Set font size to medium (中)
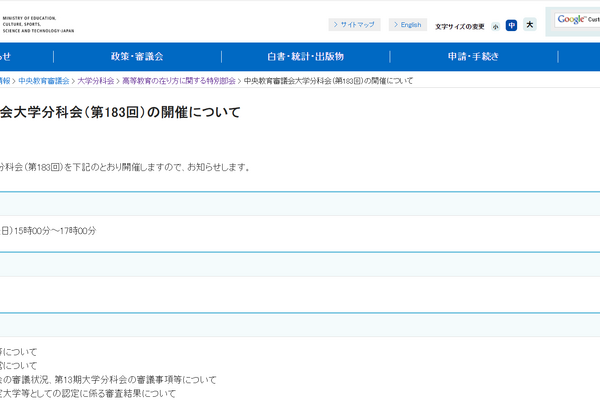The height and width of the screenshot is (400, 600). 511,25
